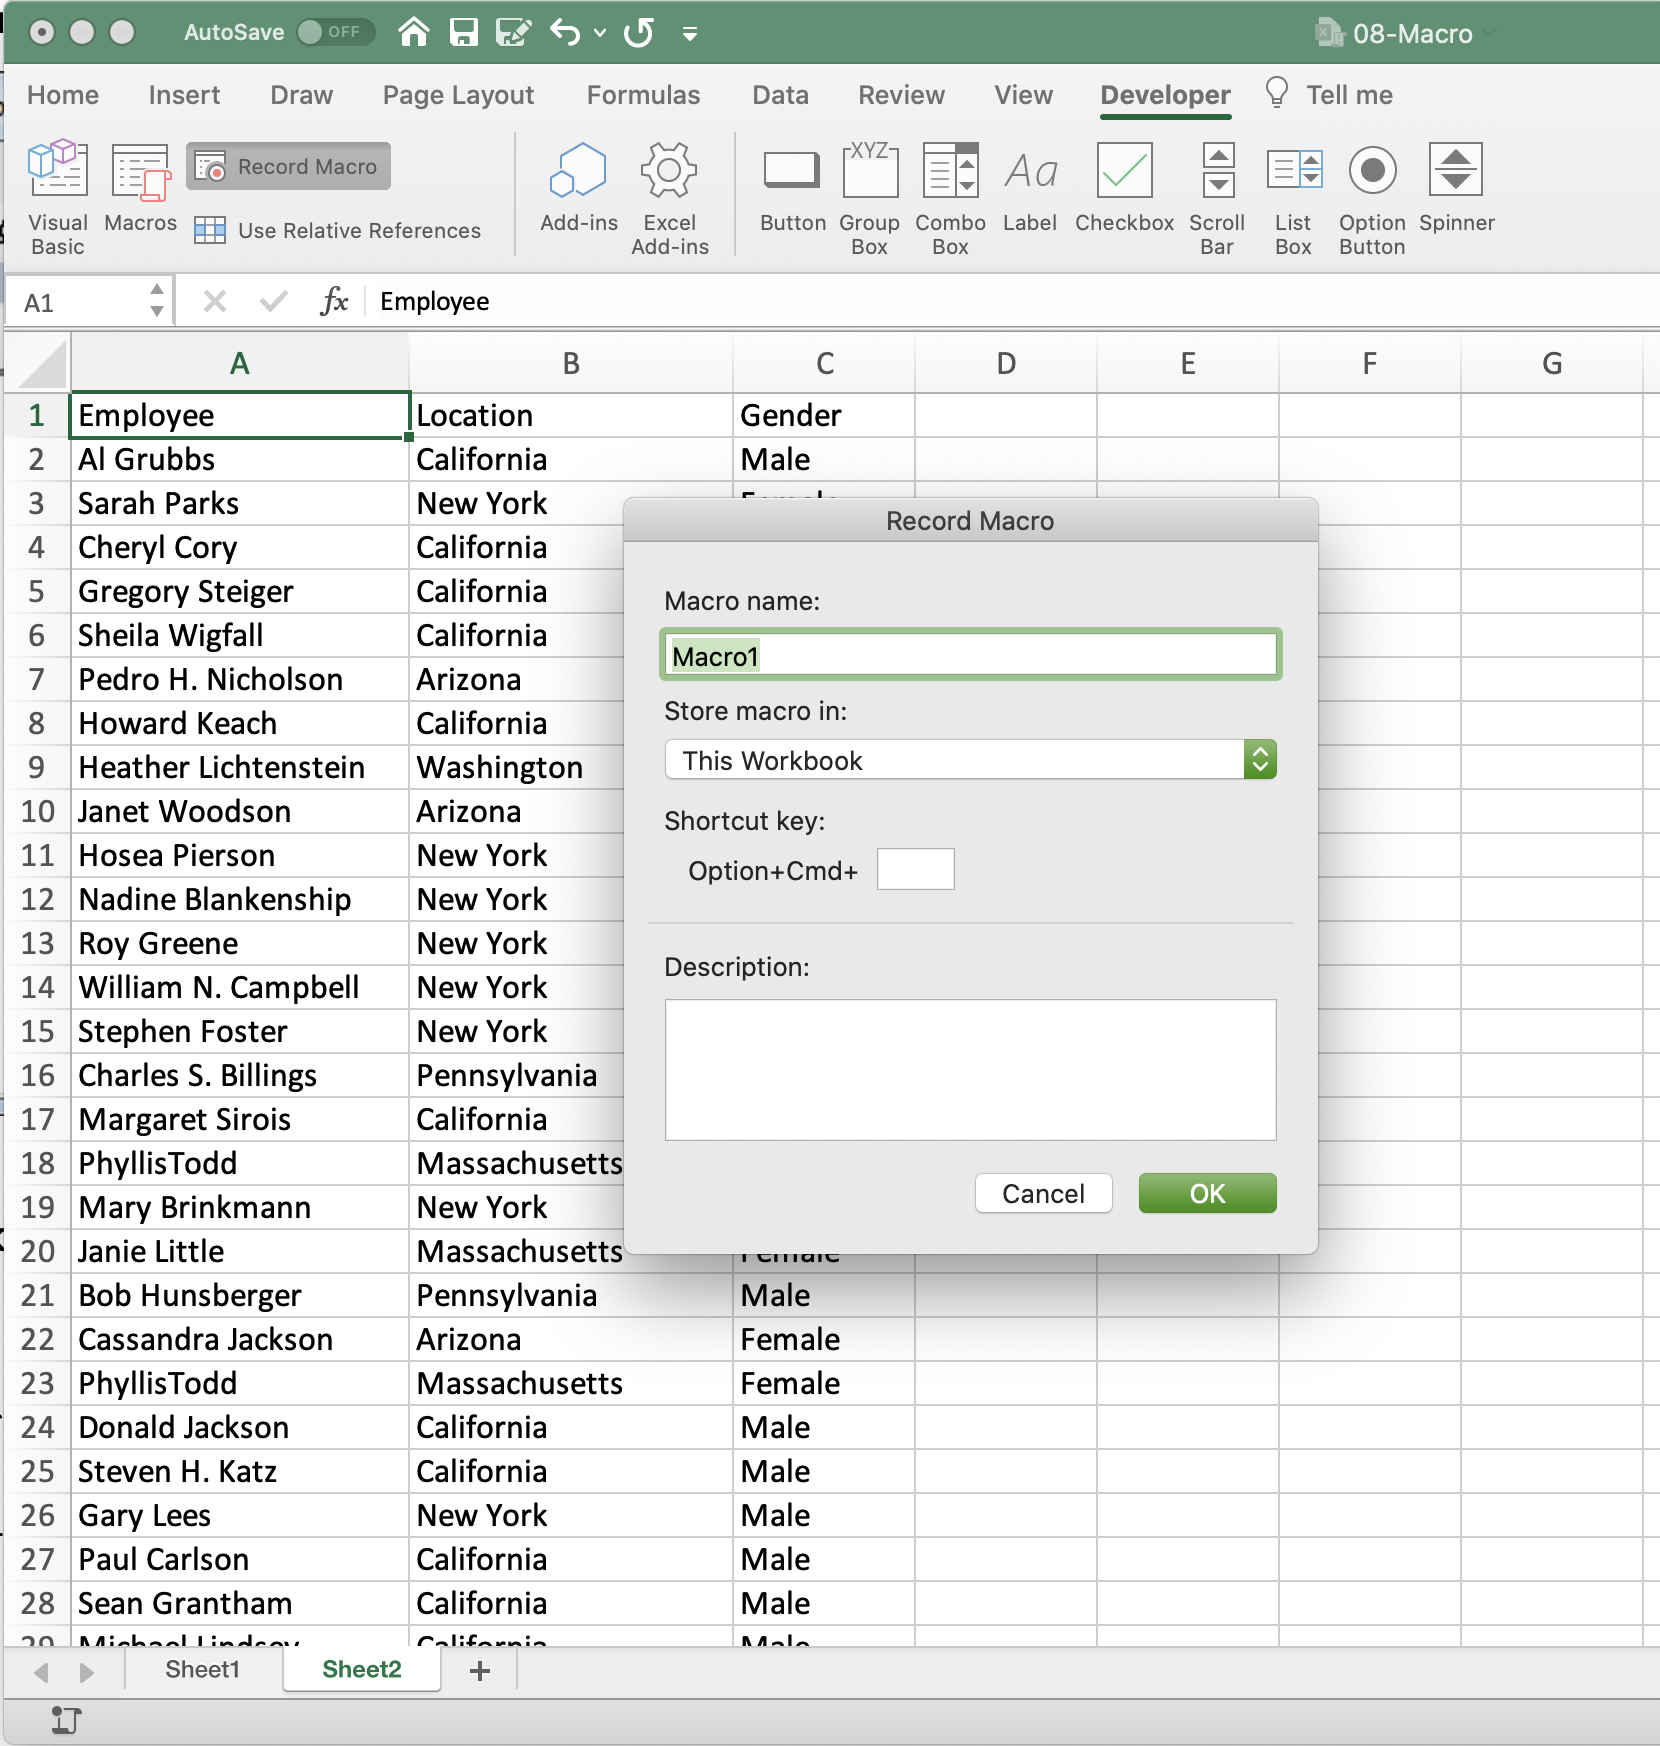Screen dimensions: 1660x1746
Task: Insert a Scroll Bar control
Action: point(1217,198)
